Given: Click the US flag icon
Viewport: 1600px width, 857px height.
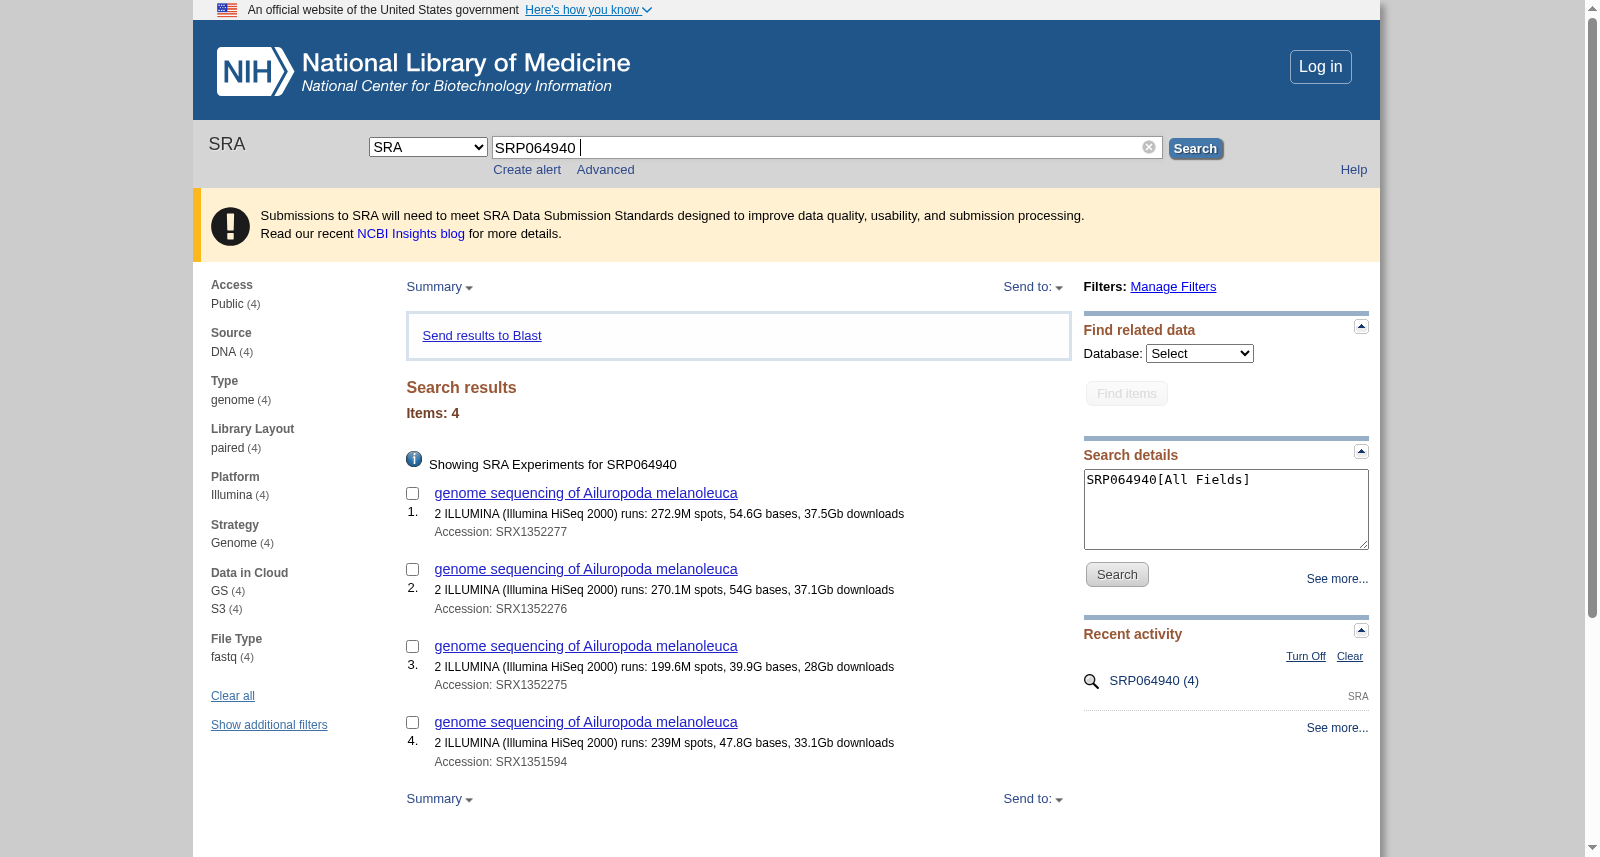Looking at the screenshot, I should pos(227,10).
